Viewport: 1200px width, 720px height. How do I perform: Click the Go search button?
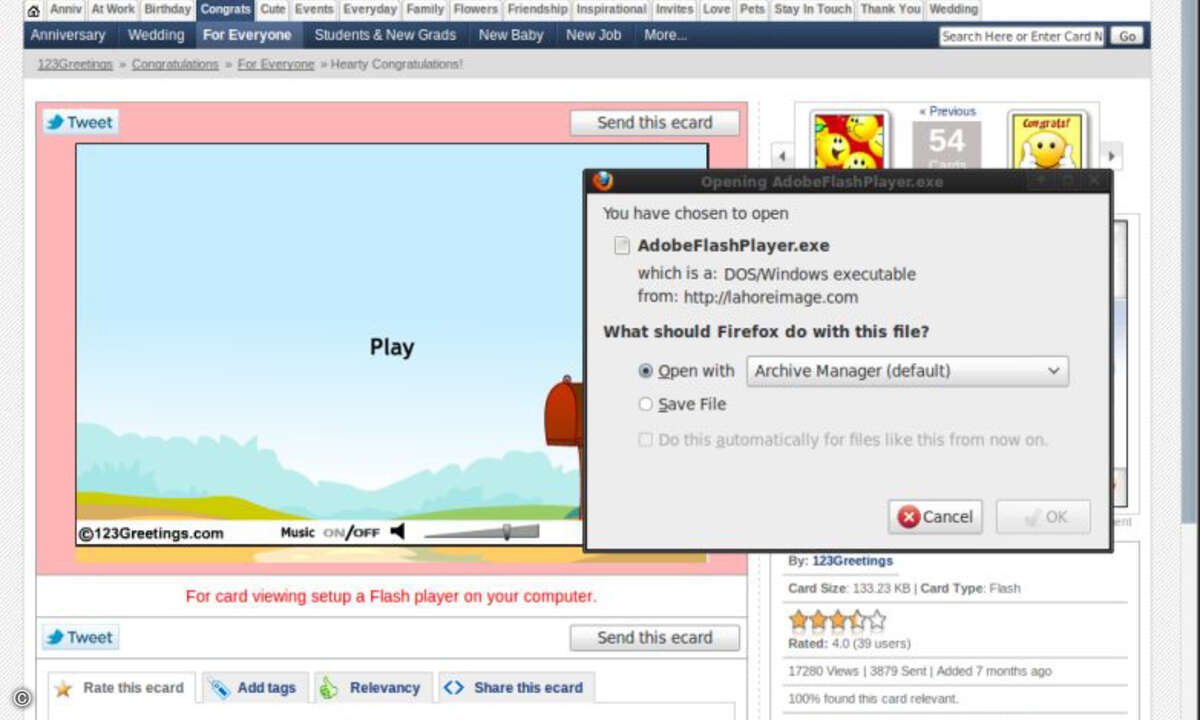tap(1126, 36)
